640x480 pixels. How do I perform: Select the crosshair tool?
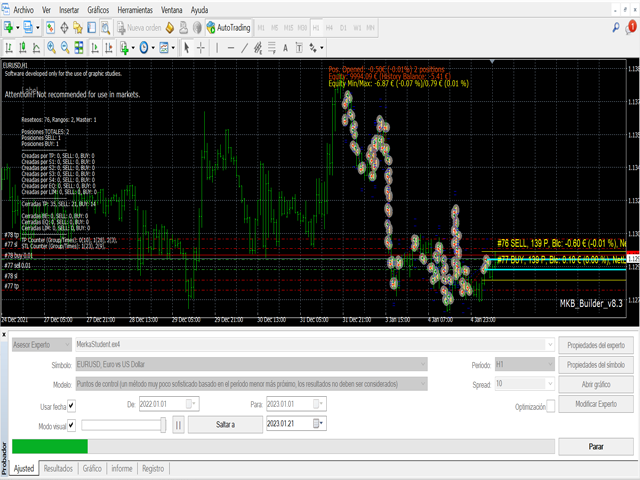[x=200, y=48]
